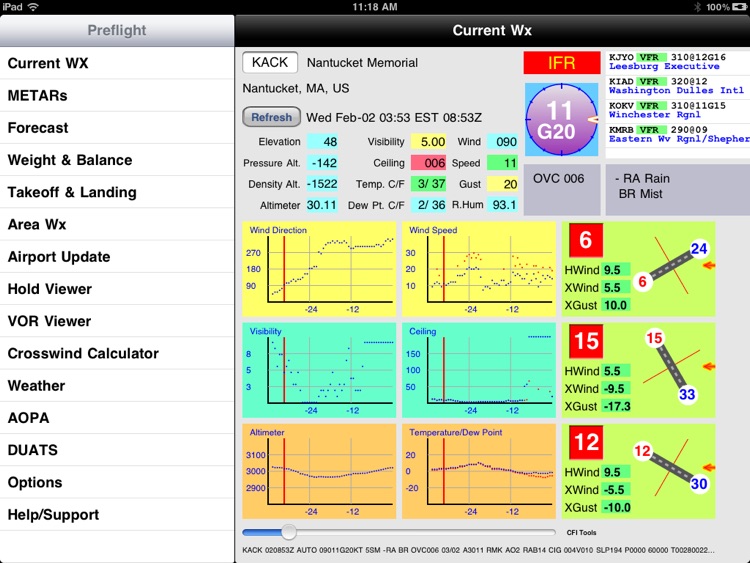Image resolution: width=750 pixels, height=563 pixels.
Task: Open VOR Viewer
Action: (117, 321)
